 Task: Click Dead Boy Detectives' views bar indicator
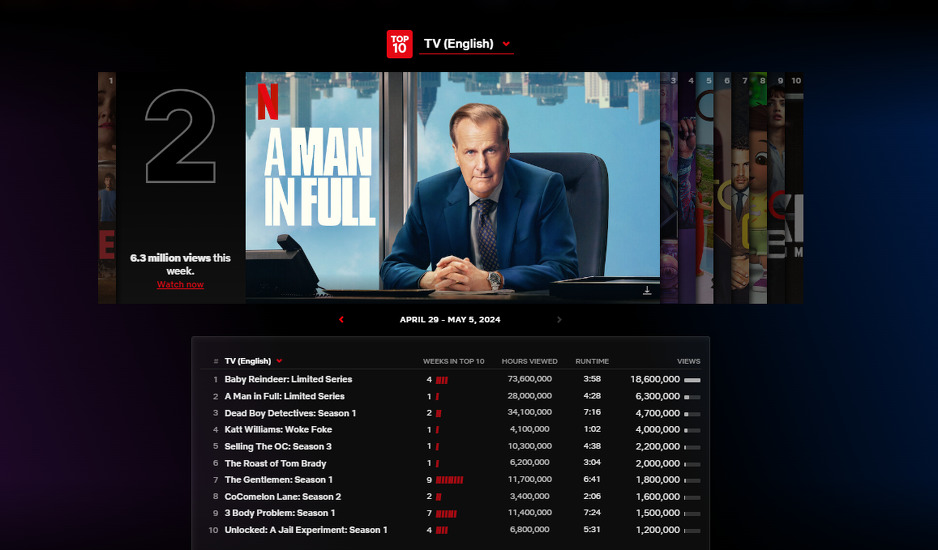[692, 414]
